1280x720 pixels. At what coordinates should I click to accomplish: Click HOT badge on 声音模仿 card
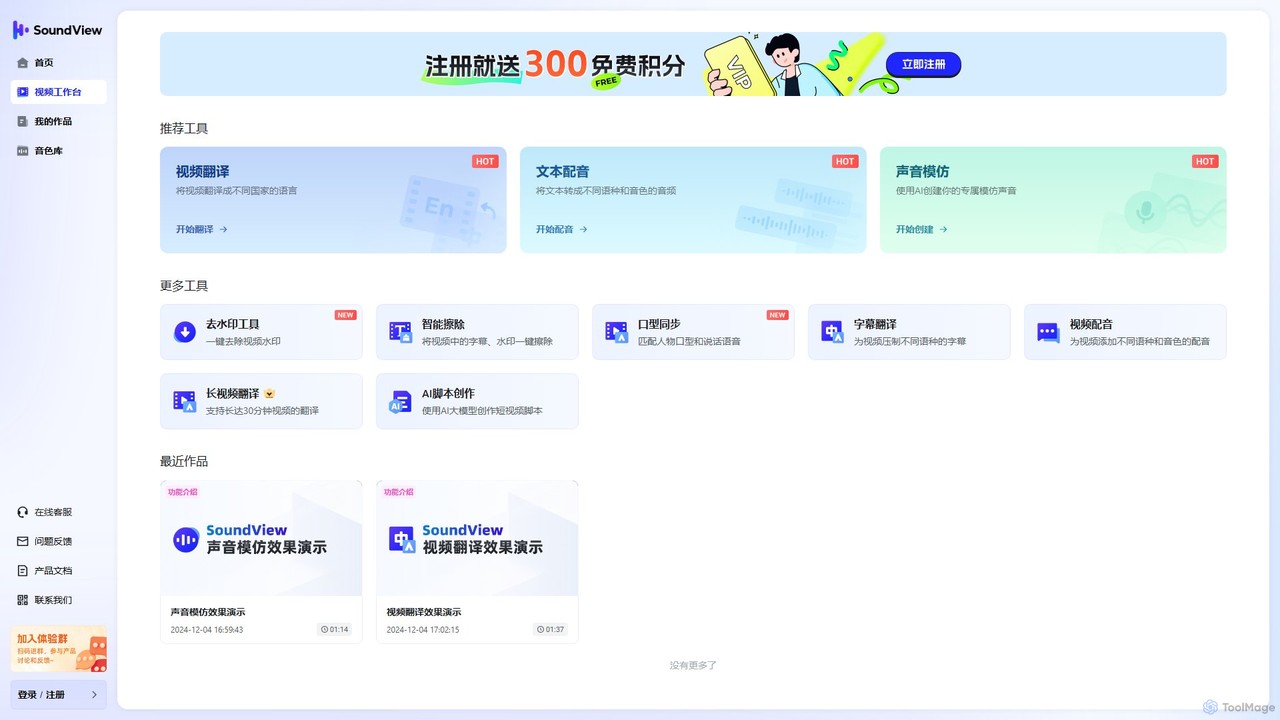point(1205,161)
